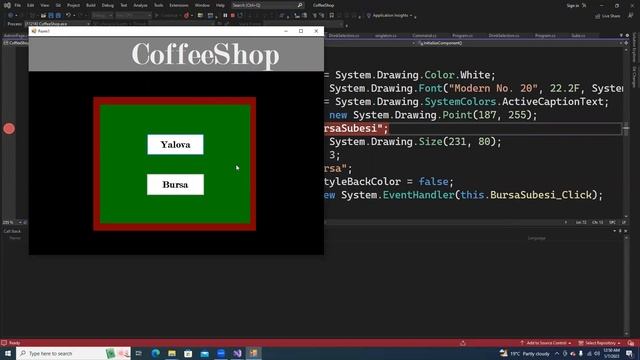640x360 pixels.
Task: Click the Bursa button in CoffeeShop form
Action: [175, 184]
